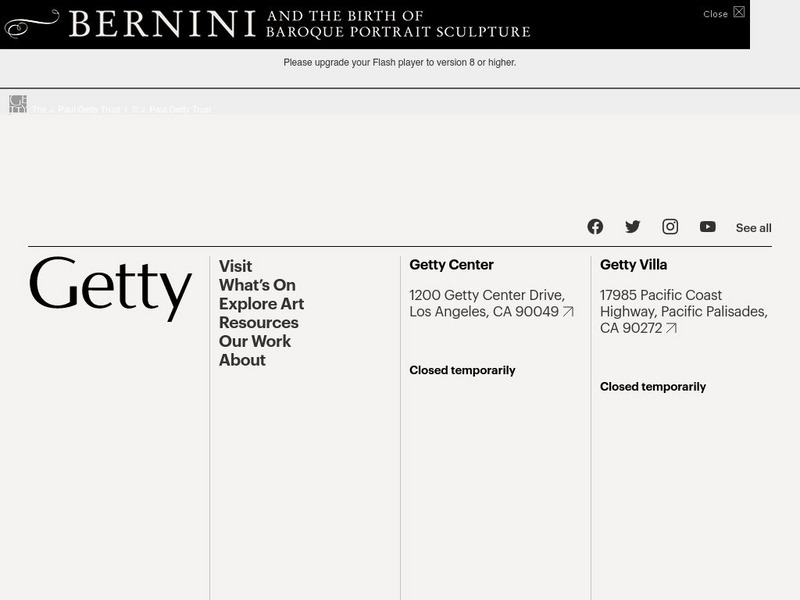Click the Flash player upgrade notice
The width and height of the screenshot is (800, 600).
point(400,62)
